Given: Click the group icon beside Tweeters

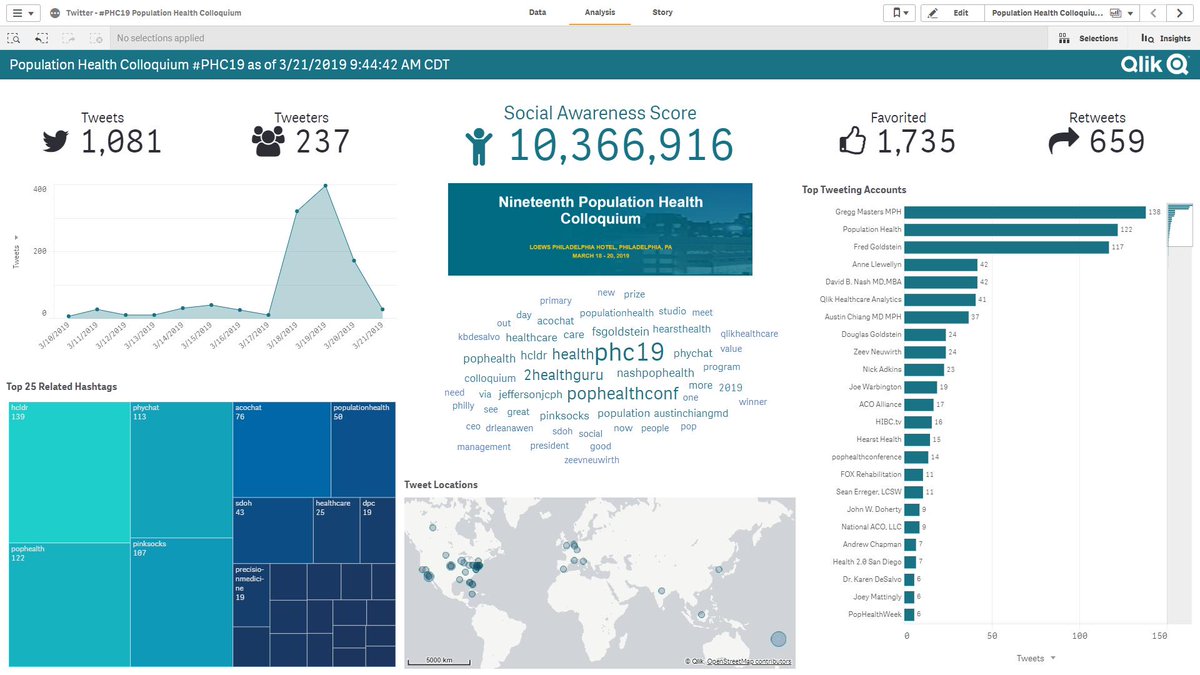Looking at the screenshot, I should pos(268,142).
